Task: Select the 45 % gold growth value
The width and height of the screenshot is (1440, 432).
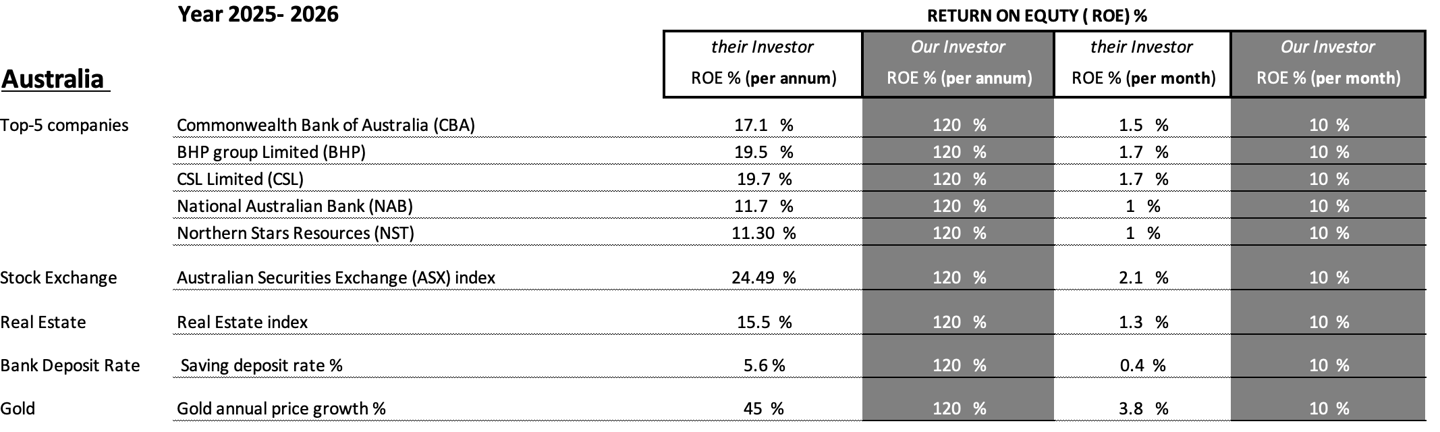Action: [763, 409]
